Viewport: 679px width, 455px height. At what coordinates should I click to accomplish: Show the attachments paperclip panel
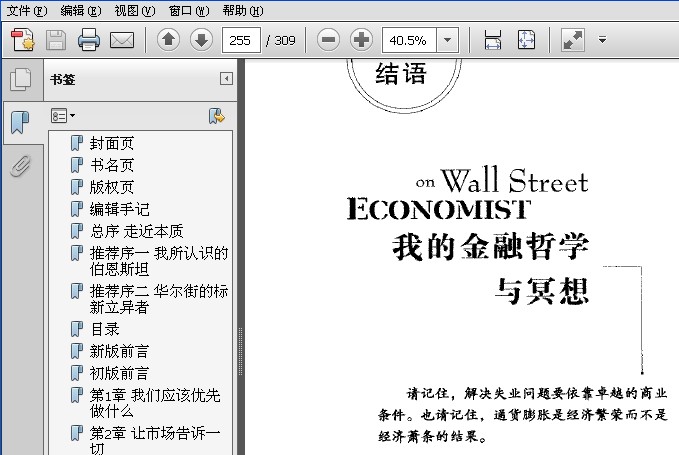[x=20, y=166]
